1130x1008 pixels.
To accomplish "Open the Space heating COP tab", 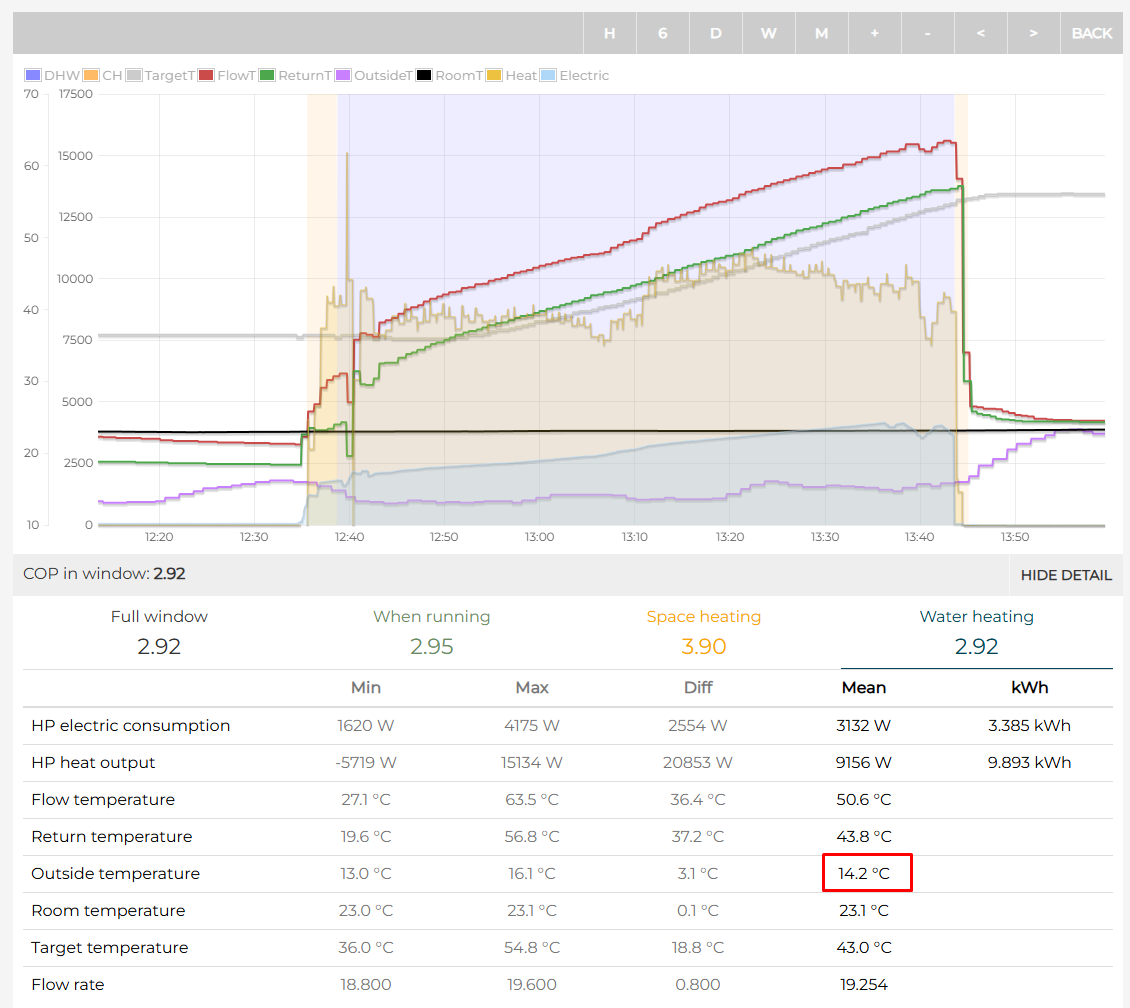I will pos(703,632).
